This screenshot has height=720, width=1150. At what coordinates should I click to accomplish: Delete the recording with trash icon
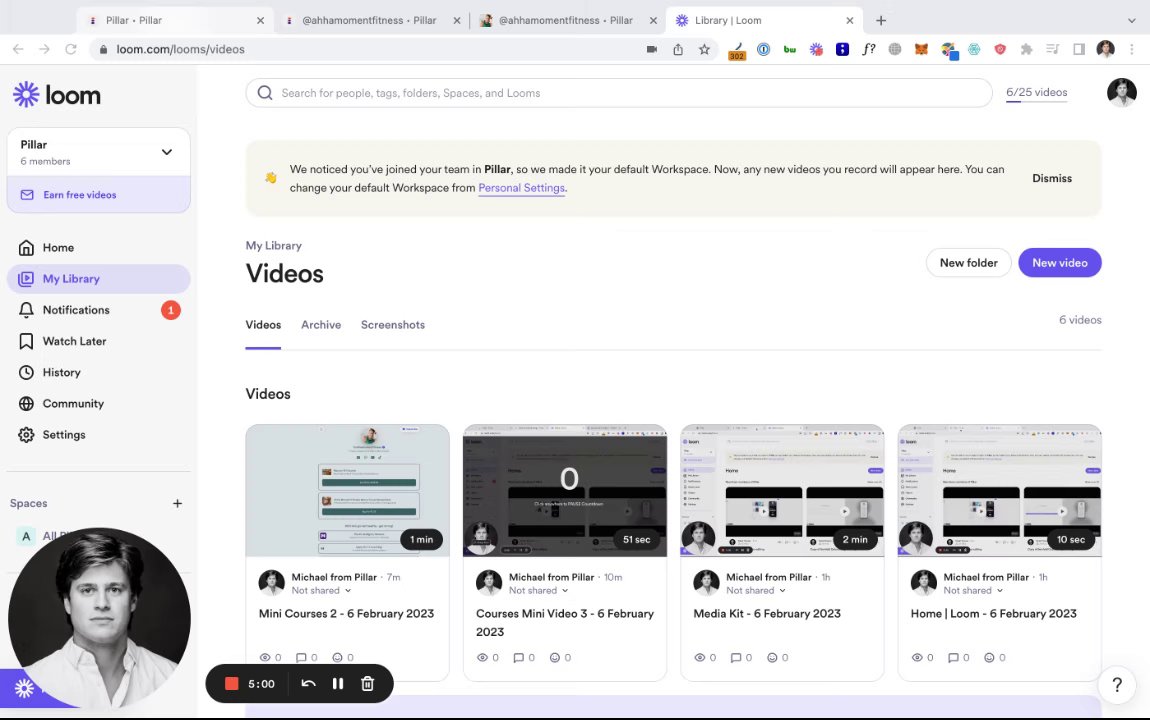tap(367, 683)
